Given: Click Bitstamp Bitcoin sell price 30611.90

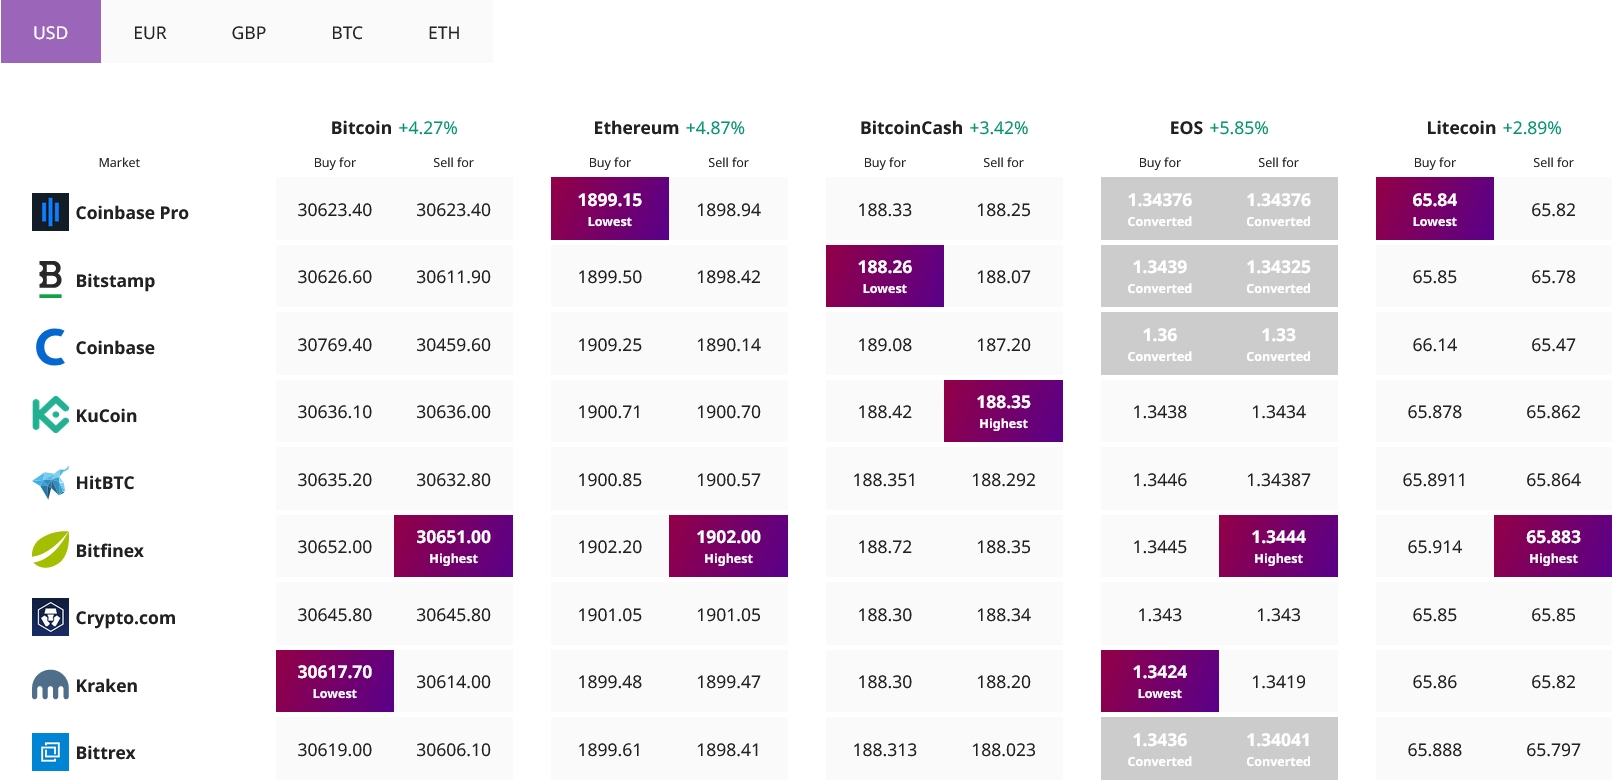Looking at the screenshot, I should click(x=453, y=277).
